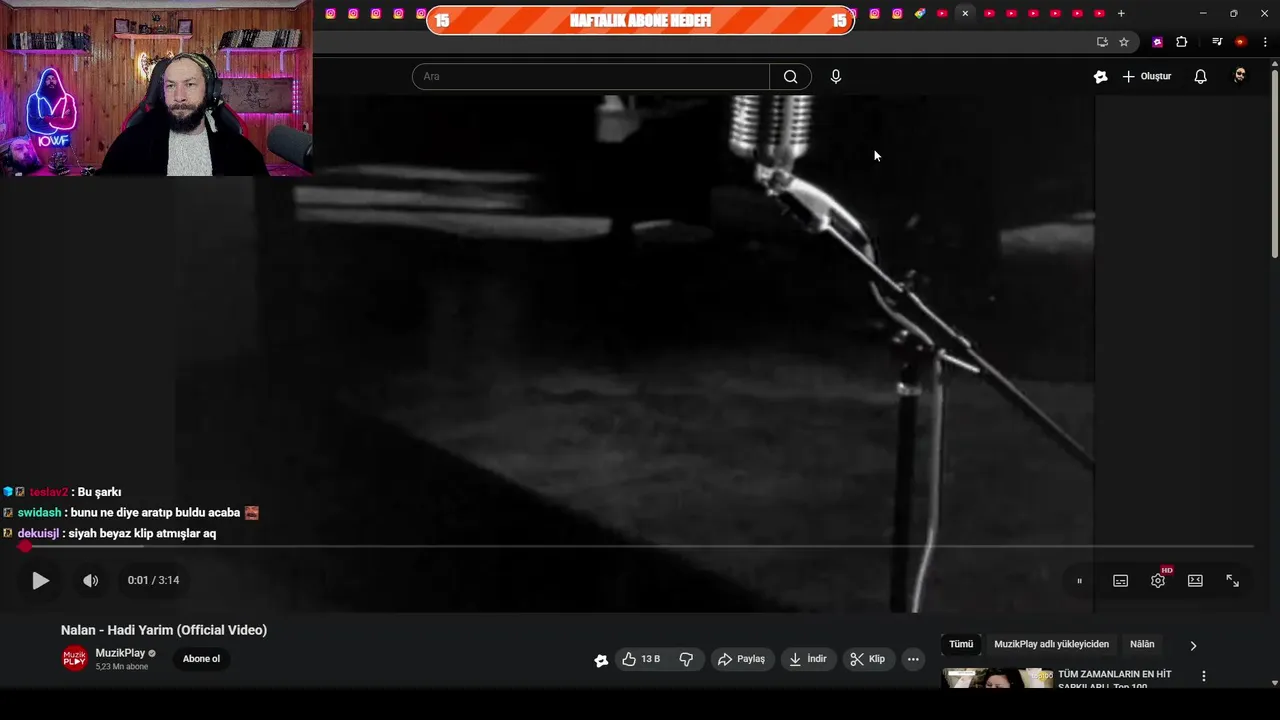Open the media control music-note icon

click(x=1217, y=42)
